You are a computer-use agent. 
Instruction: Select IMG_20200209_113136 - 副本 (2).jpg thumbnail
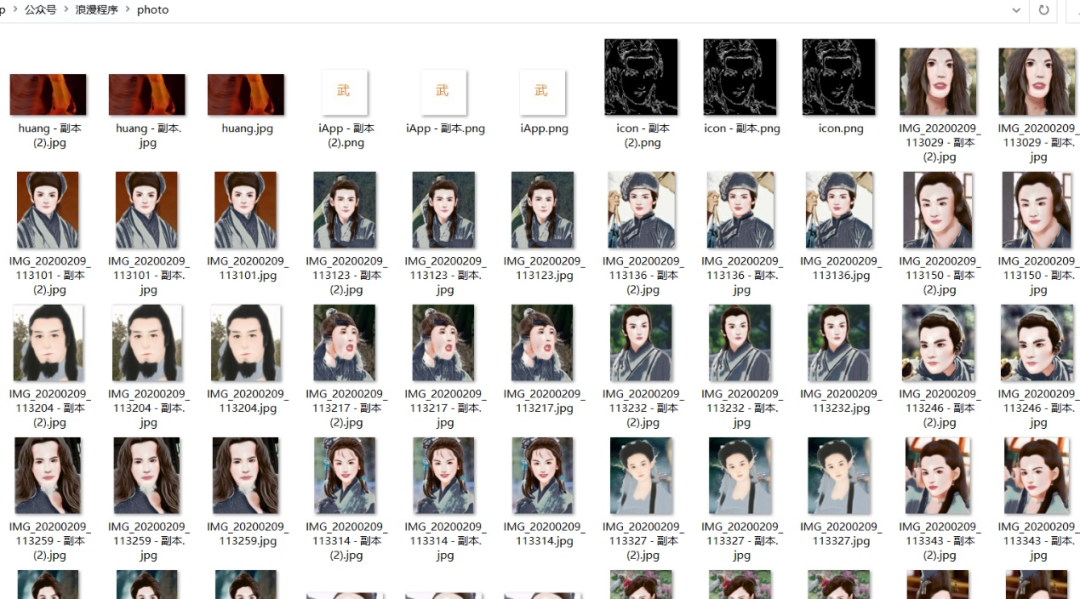pos(641,209)
